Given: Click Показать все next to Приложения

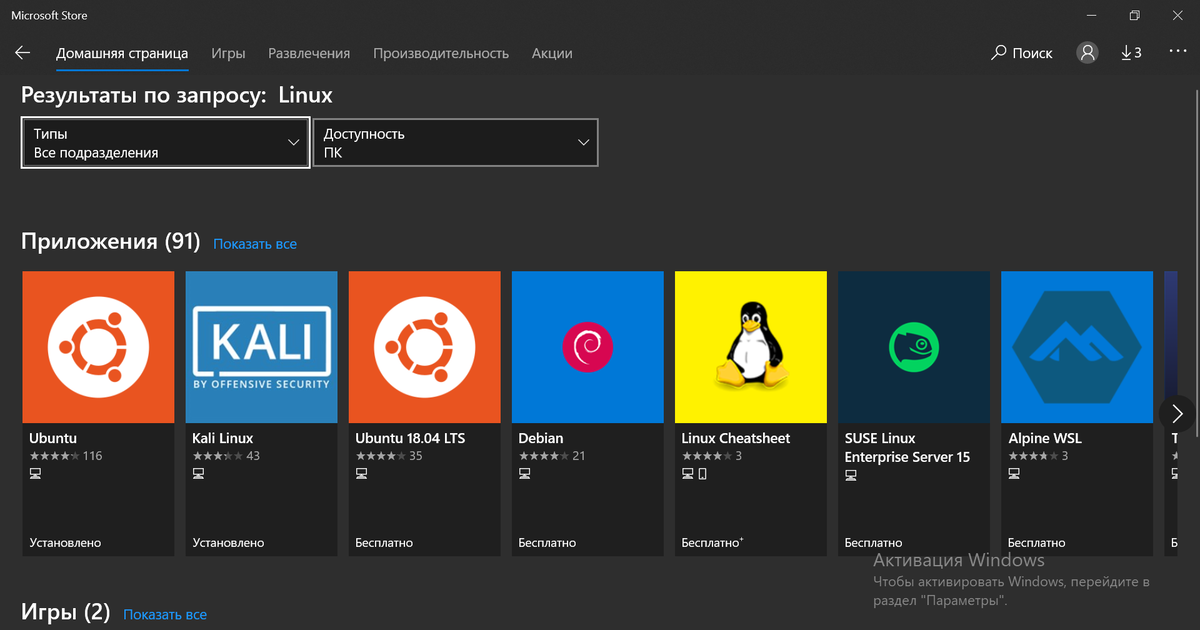Looking at the screenshot, I should tap(255, 244).
